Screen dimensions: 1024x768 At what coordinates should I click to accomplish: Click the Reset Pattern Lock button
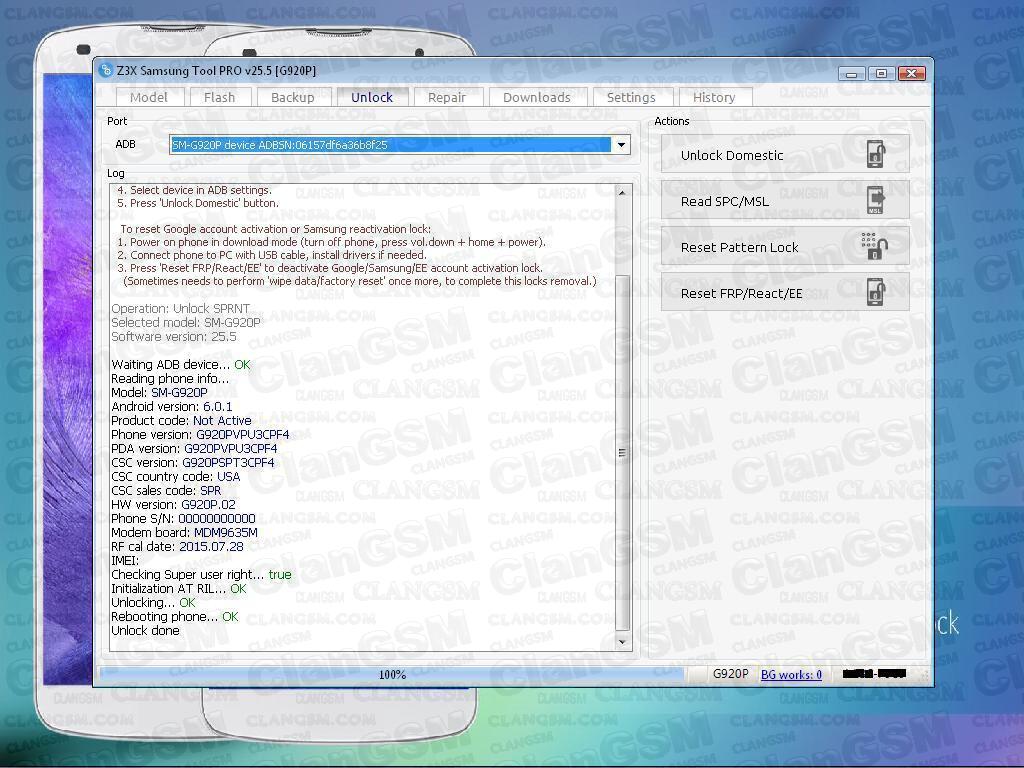785,246
